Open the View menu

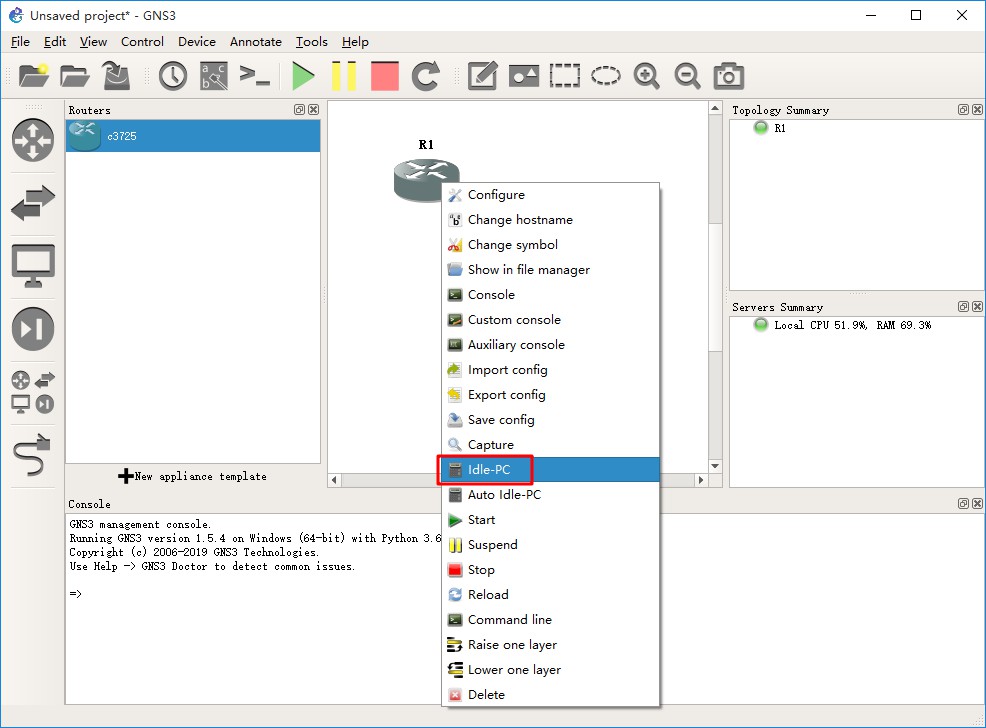pyautogui.click(x=93, y=41)
